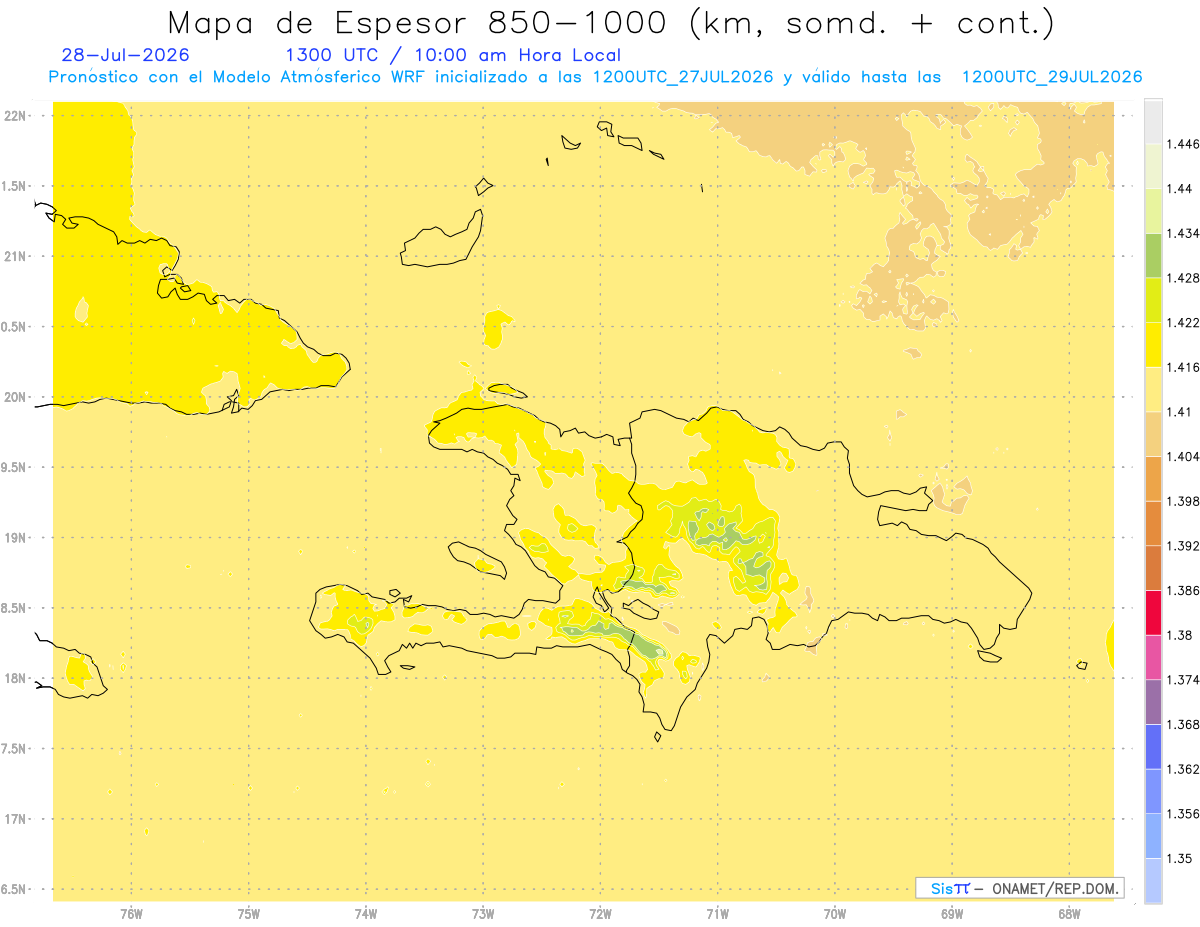Screen dimensions: 1200x927
Task: Click the valid-until time "1200UTC_29JUL2026"
Action: pos(1052,77)
